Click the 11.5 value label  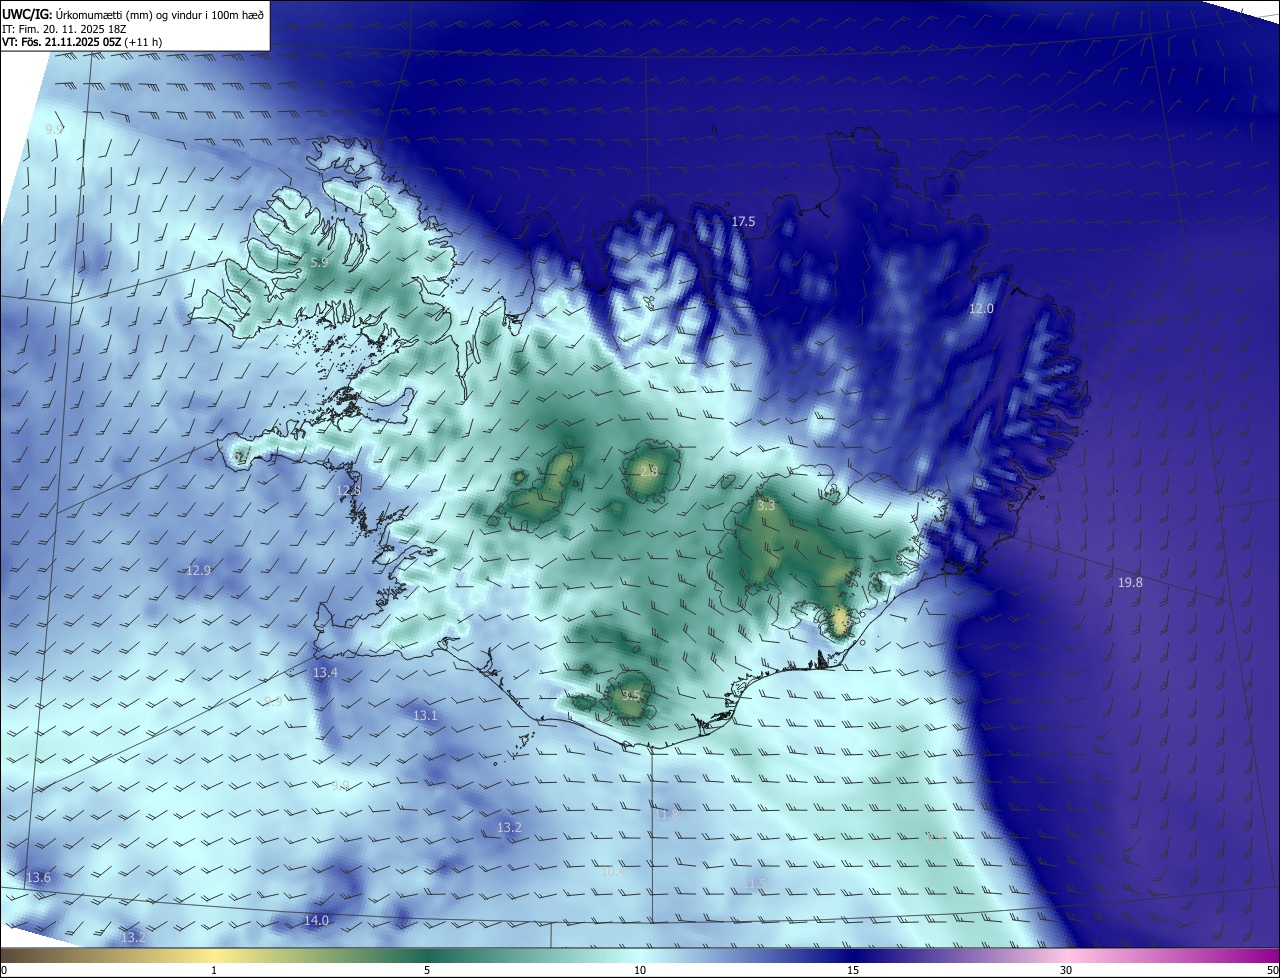pyautogui.click(x=755, y=883)
